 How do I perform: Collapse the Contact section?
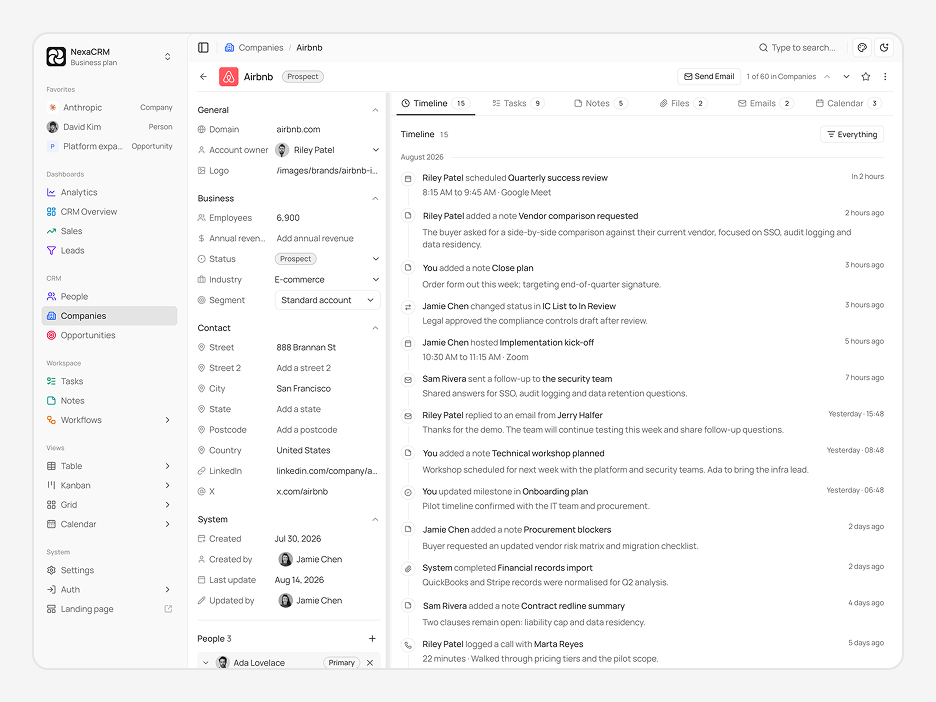point(375,328)
